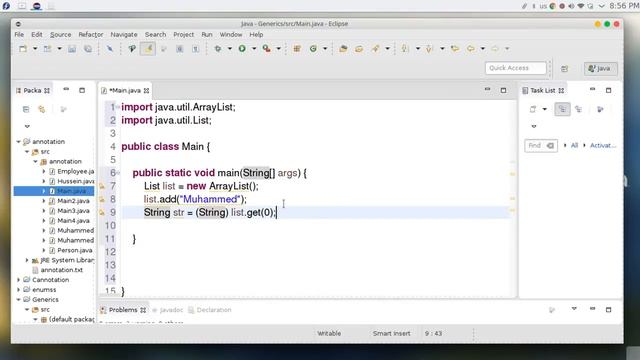This screenshot has width=640, height=360.
Task: Click the Back navigation arrow
Action: tap(471, 49)
